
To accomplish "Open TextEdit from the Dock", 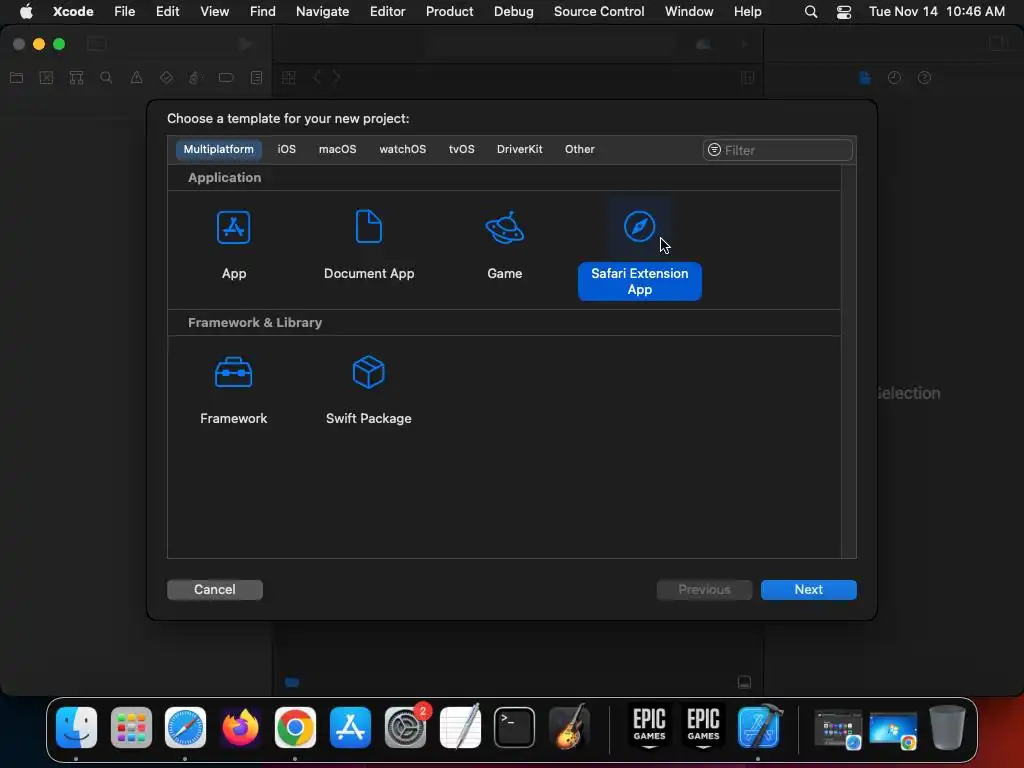I will (460, 727).
